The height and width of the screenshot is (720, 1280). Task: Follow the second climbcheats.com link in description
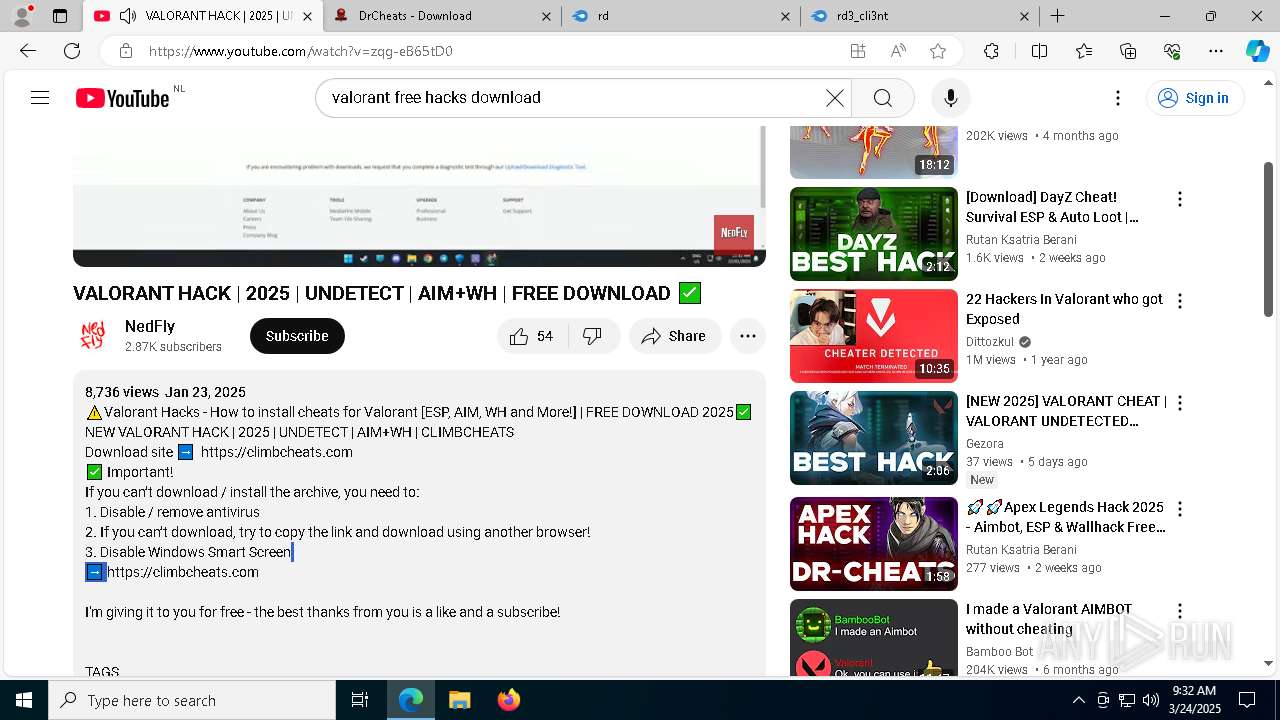183,572
